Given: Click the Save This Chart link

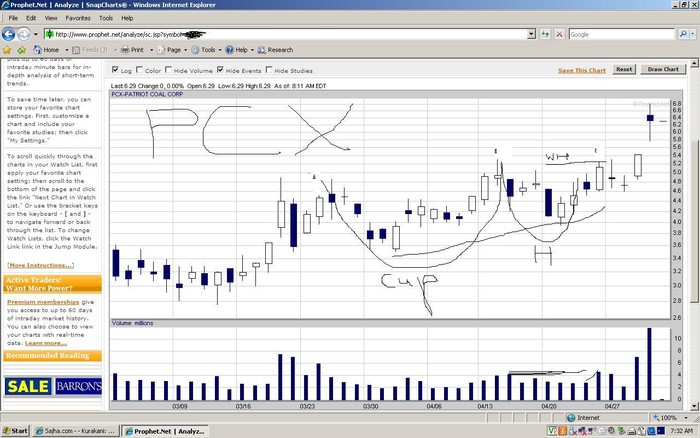Looking at the screenshot, I should [x=581, y=70].
